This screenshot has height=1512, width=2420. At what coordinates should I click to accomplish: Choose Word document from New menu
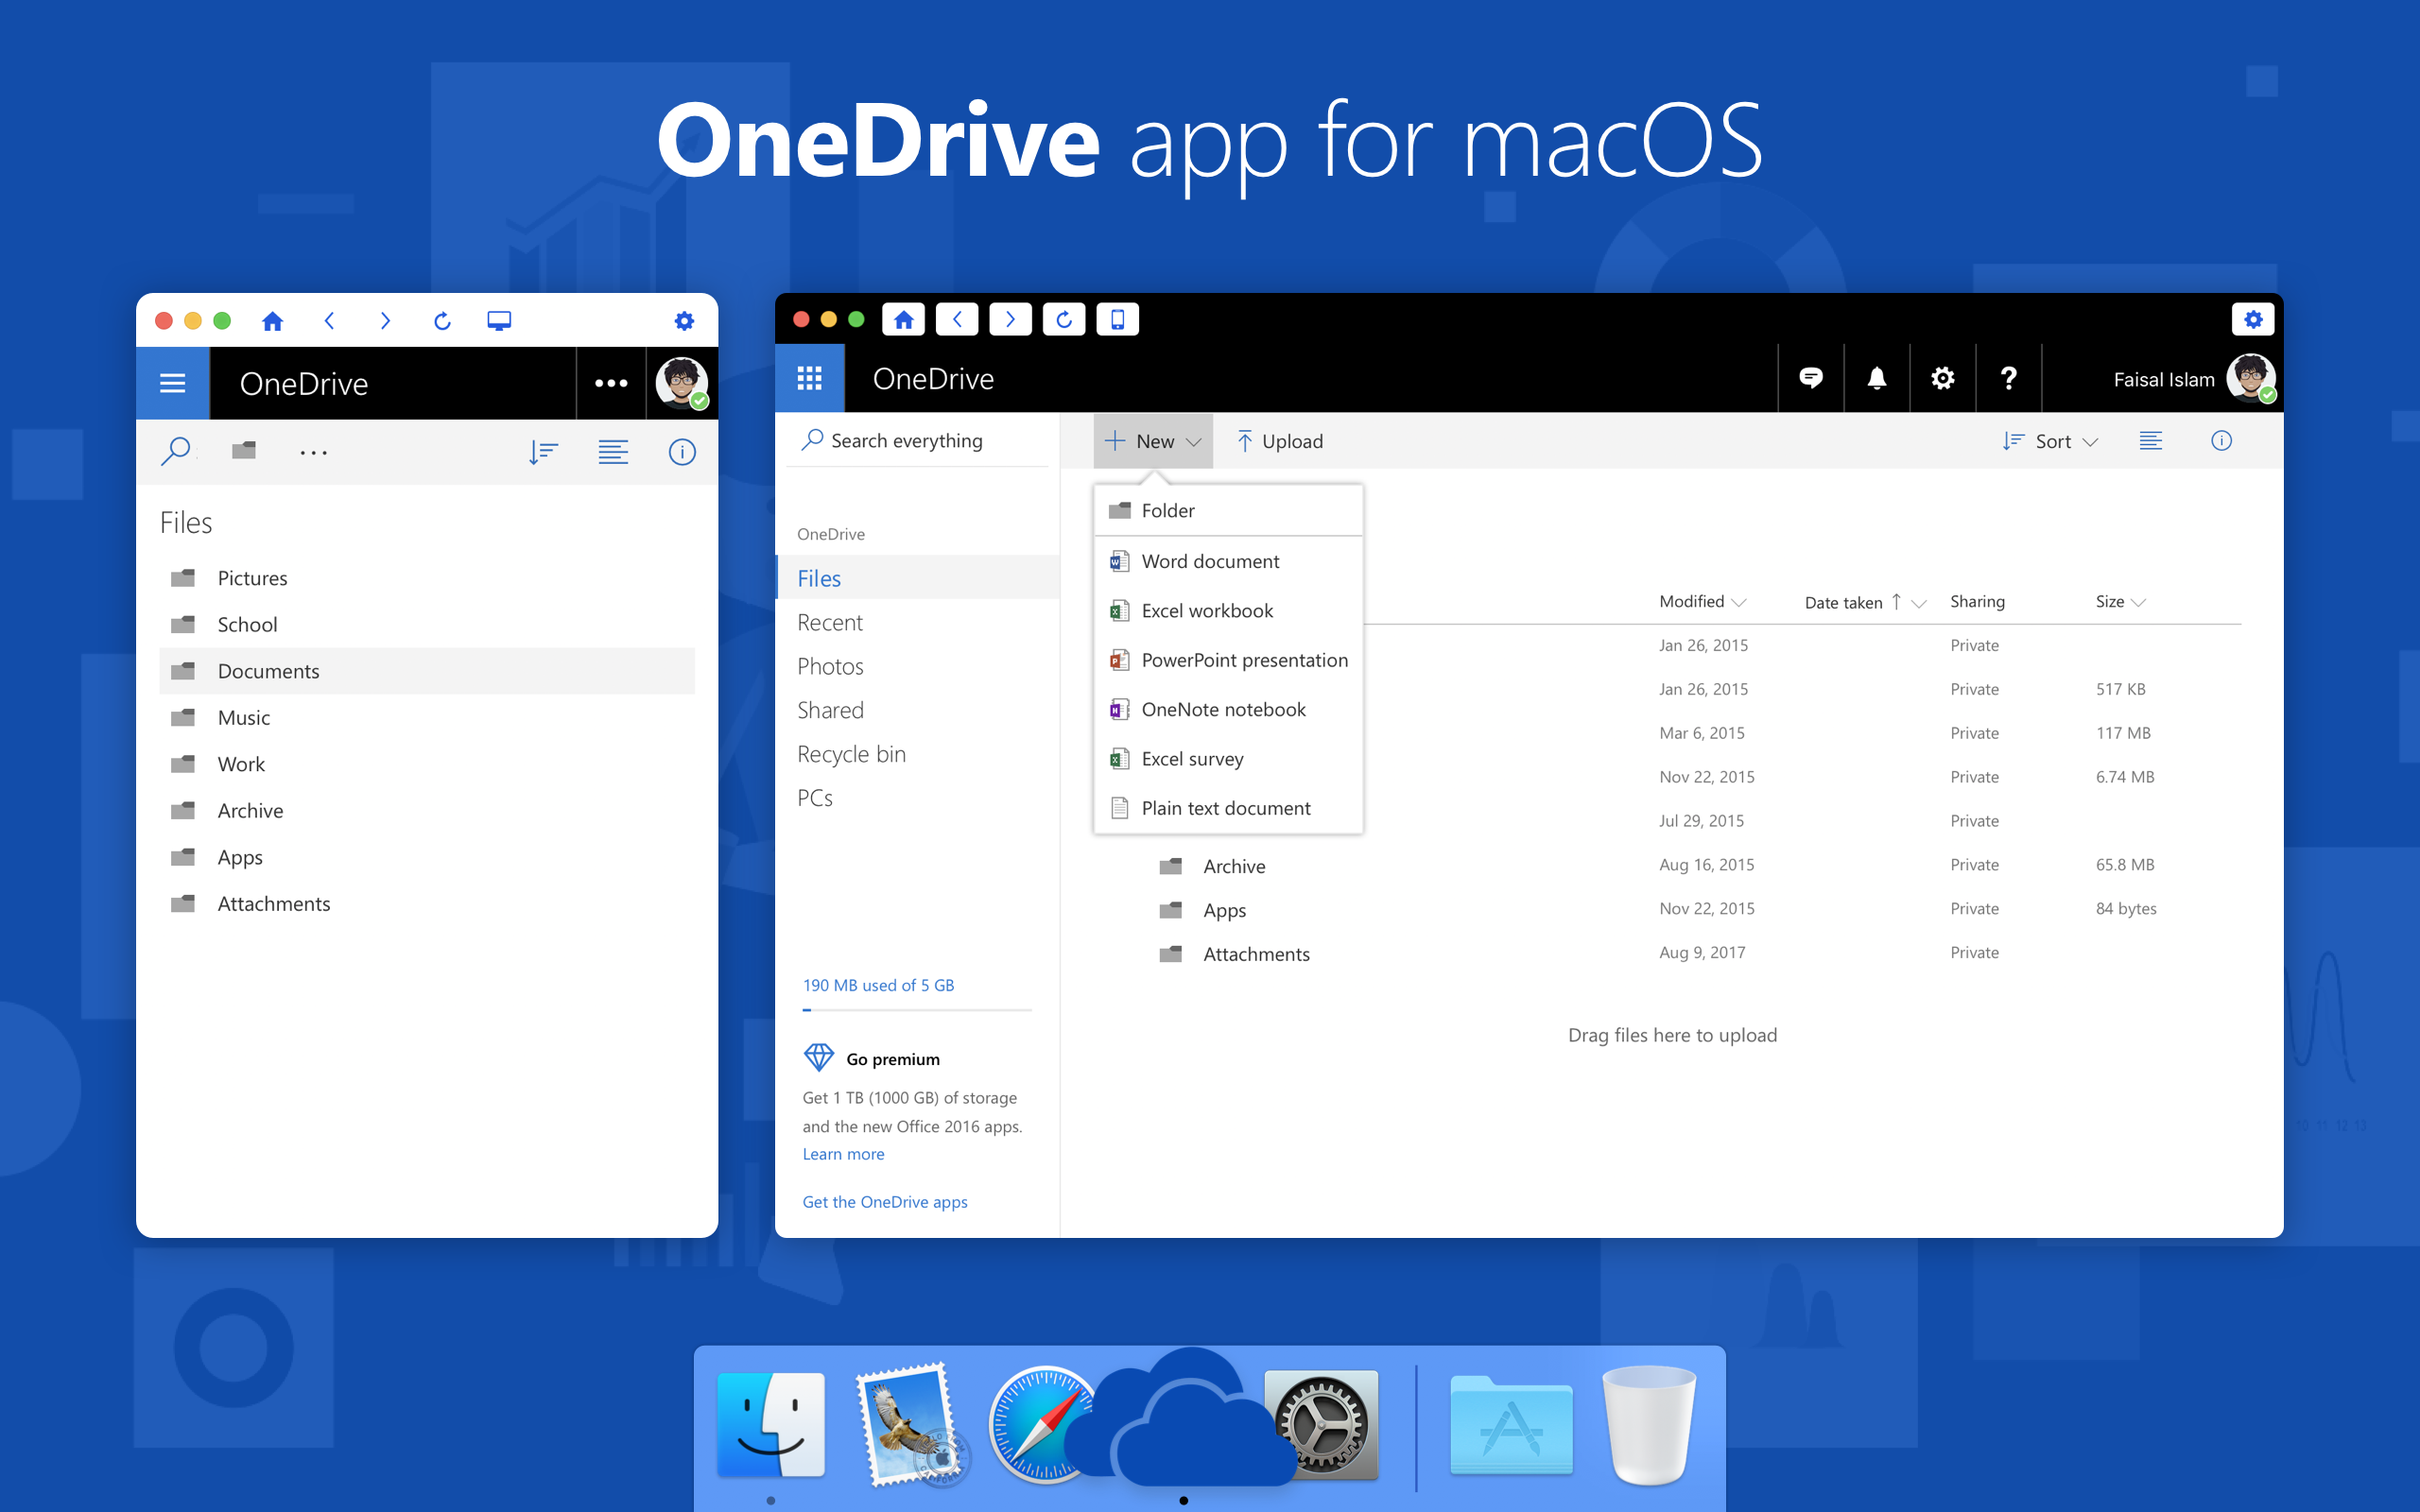coord(1229,561)
